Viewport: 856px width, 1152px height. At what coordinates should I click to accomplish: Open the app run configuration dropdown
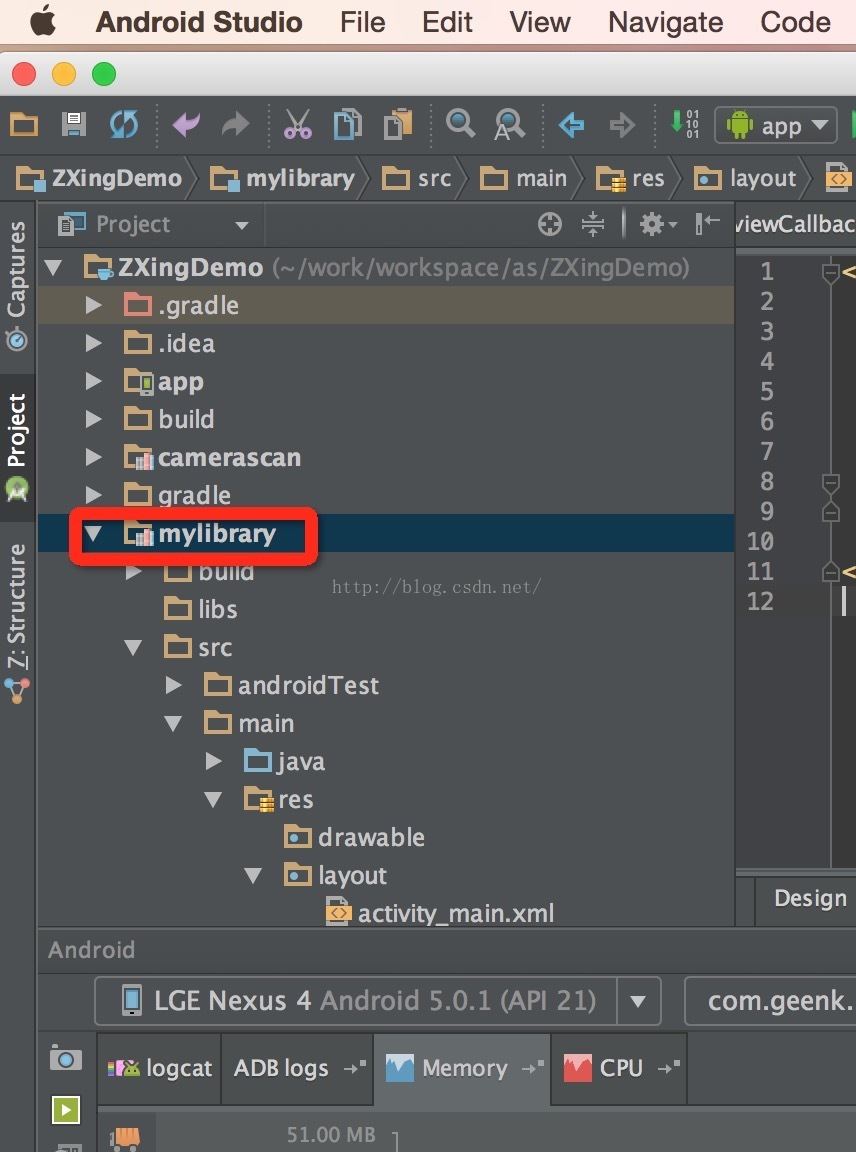point(776,126)
